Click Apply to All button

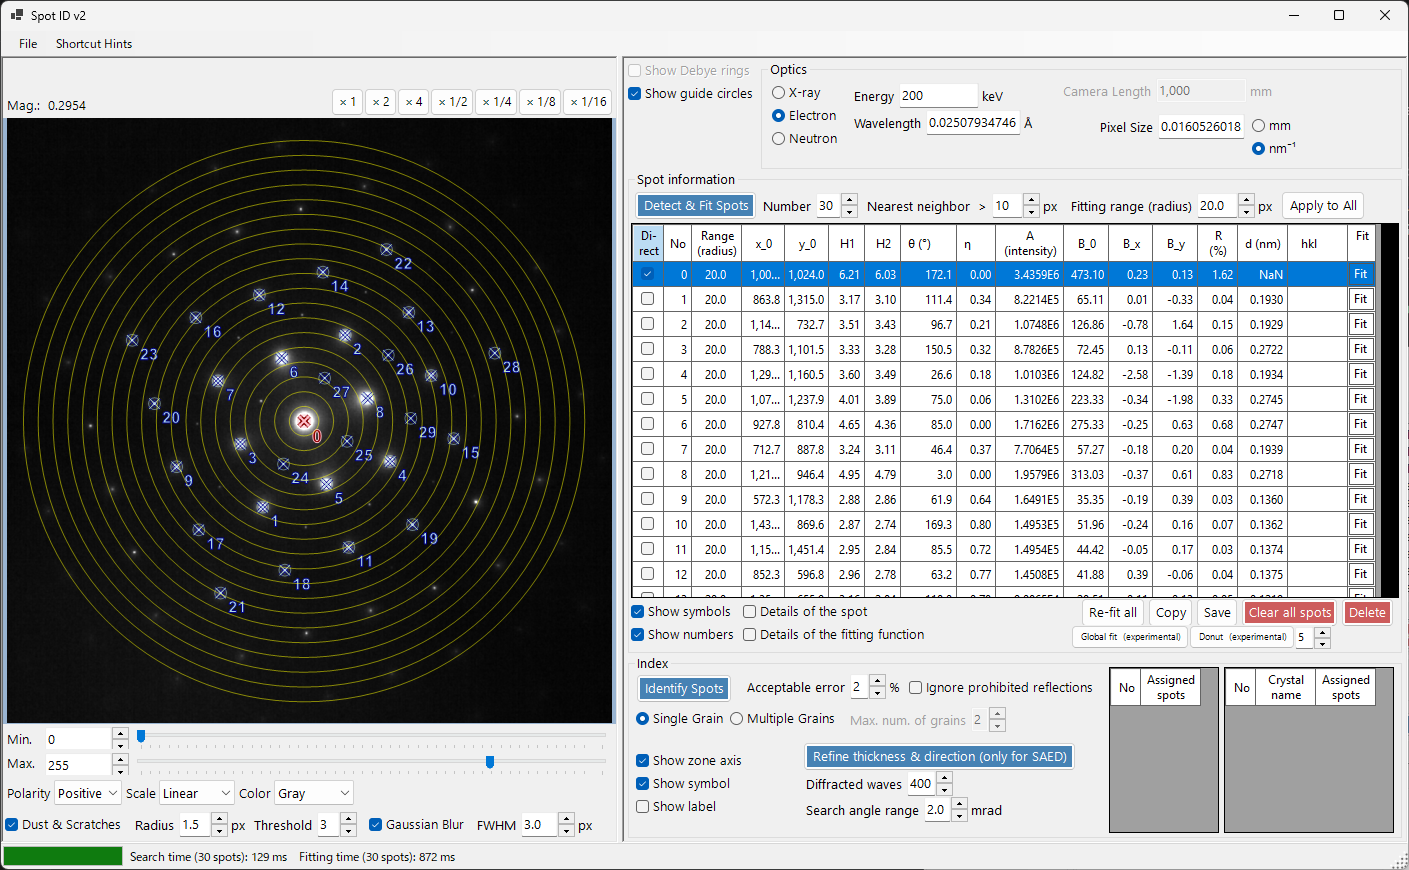[x=1323, y=206]
